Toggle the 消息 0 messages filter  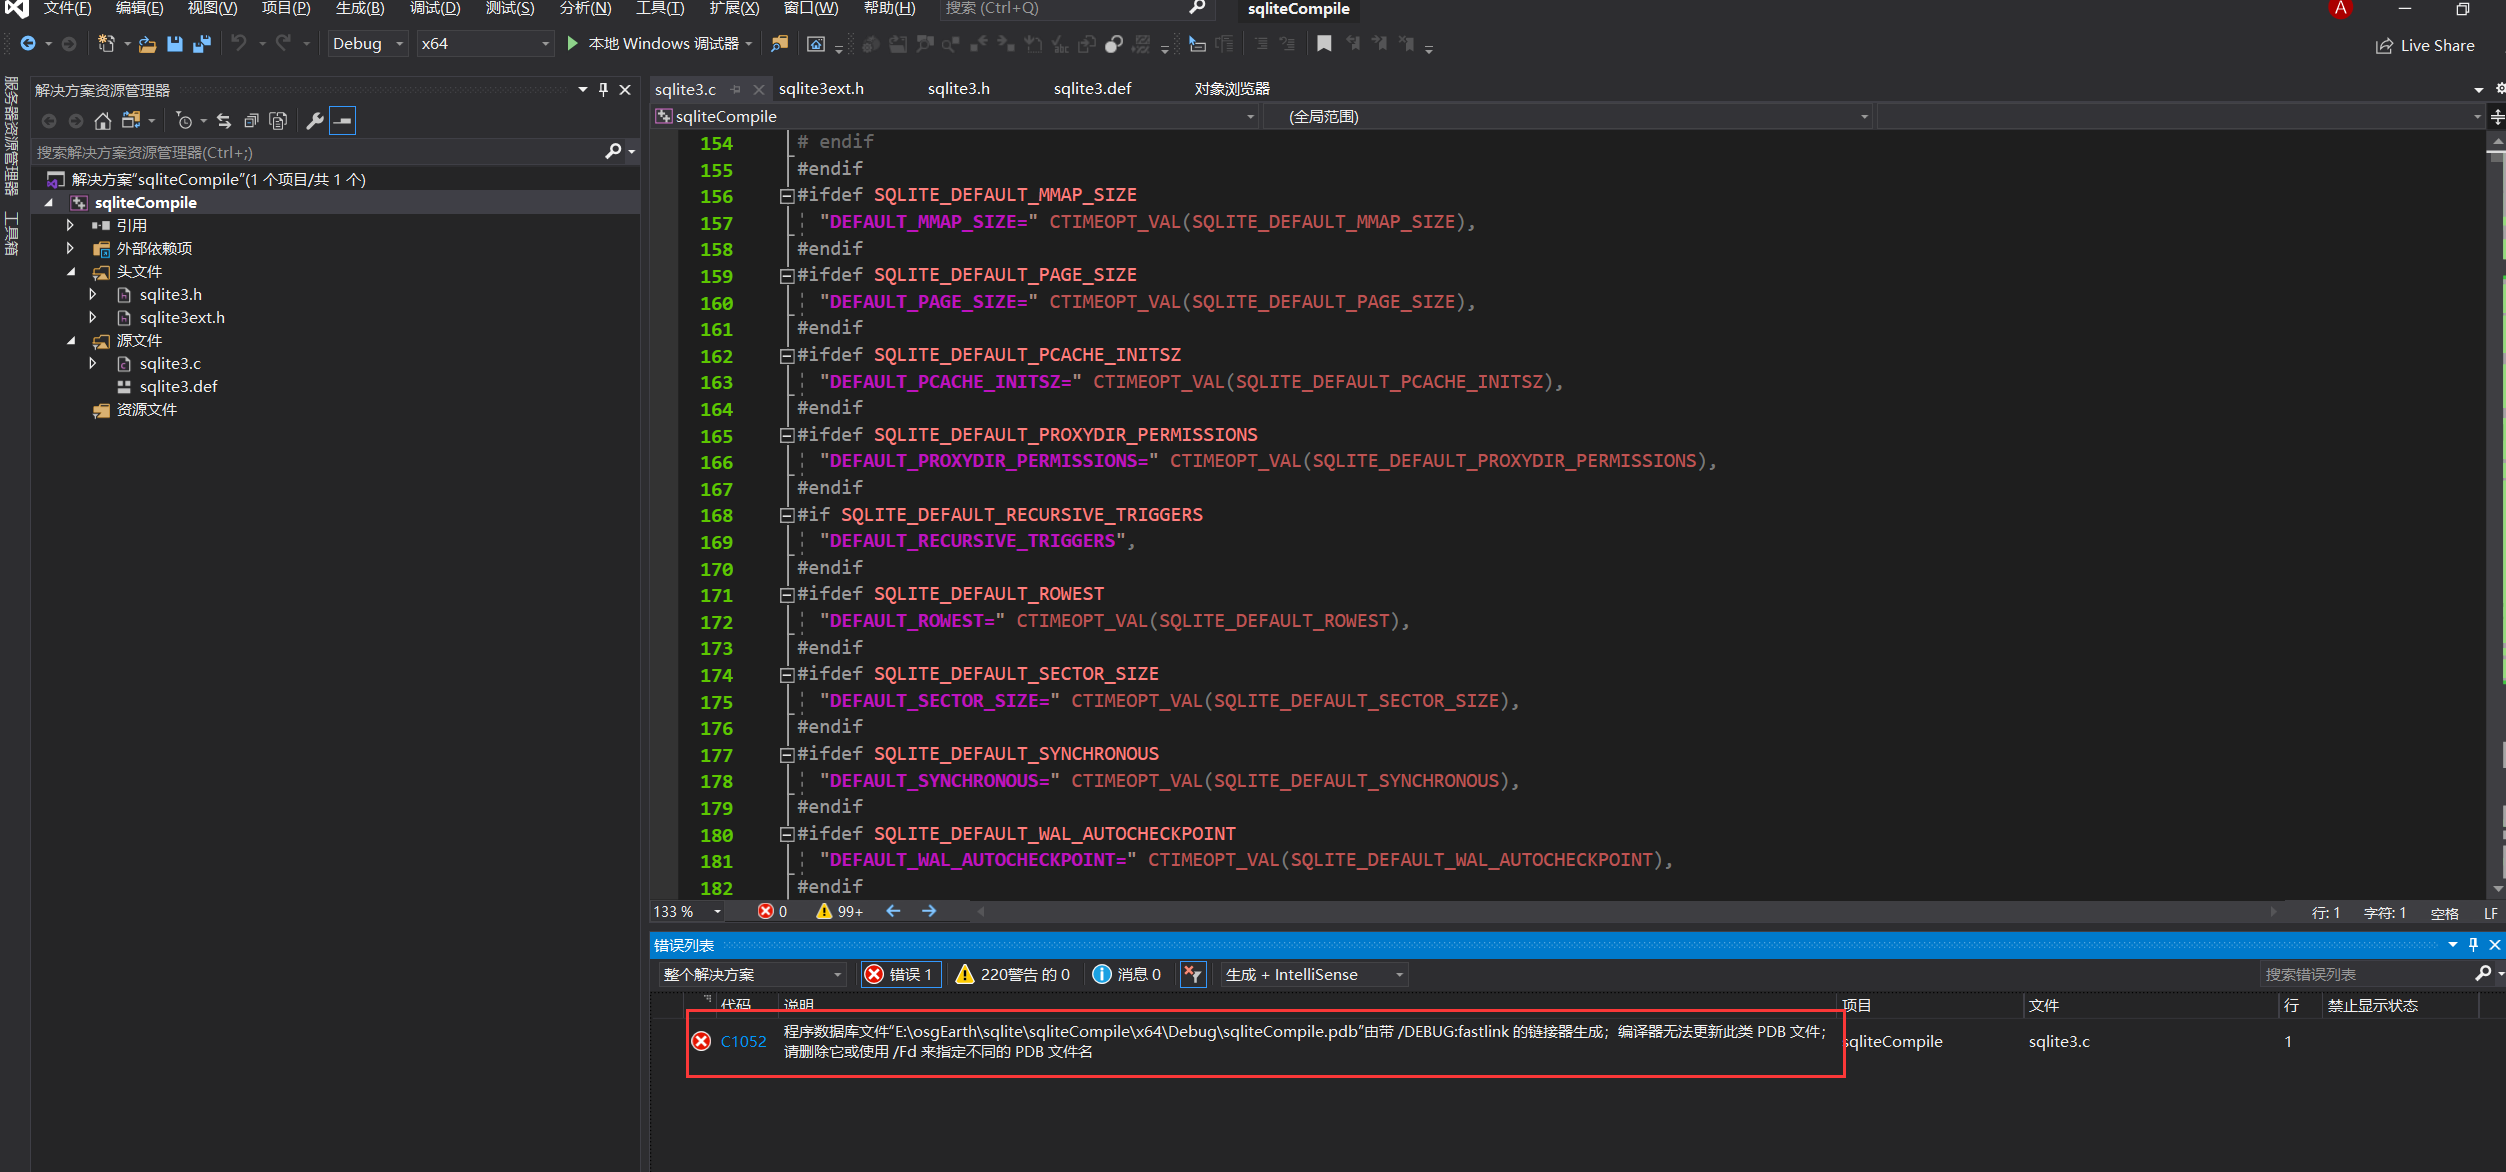click(x=1127, y=974)
